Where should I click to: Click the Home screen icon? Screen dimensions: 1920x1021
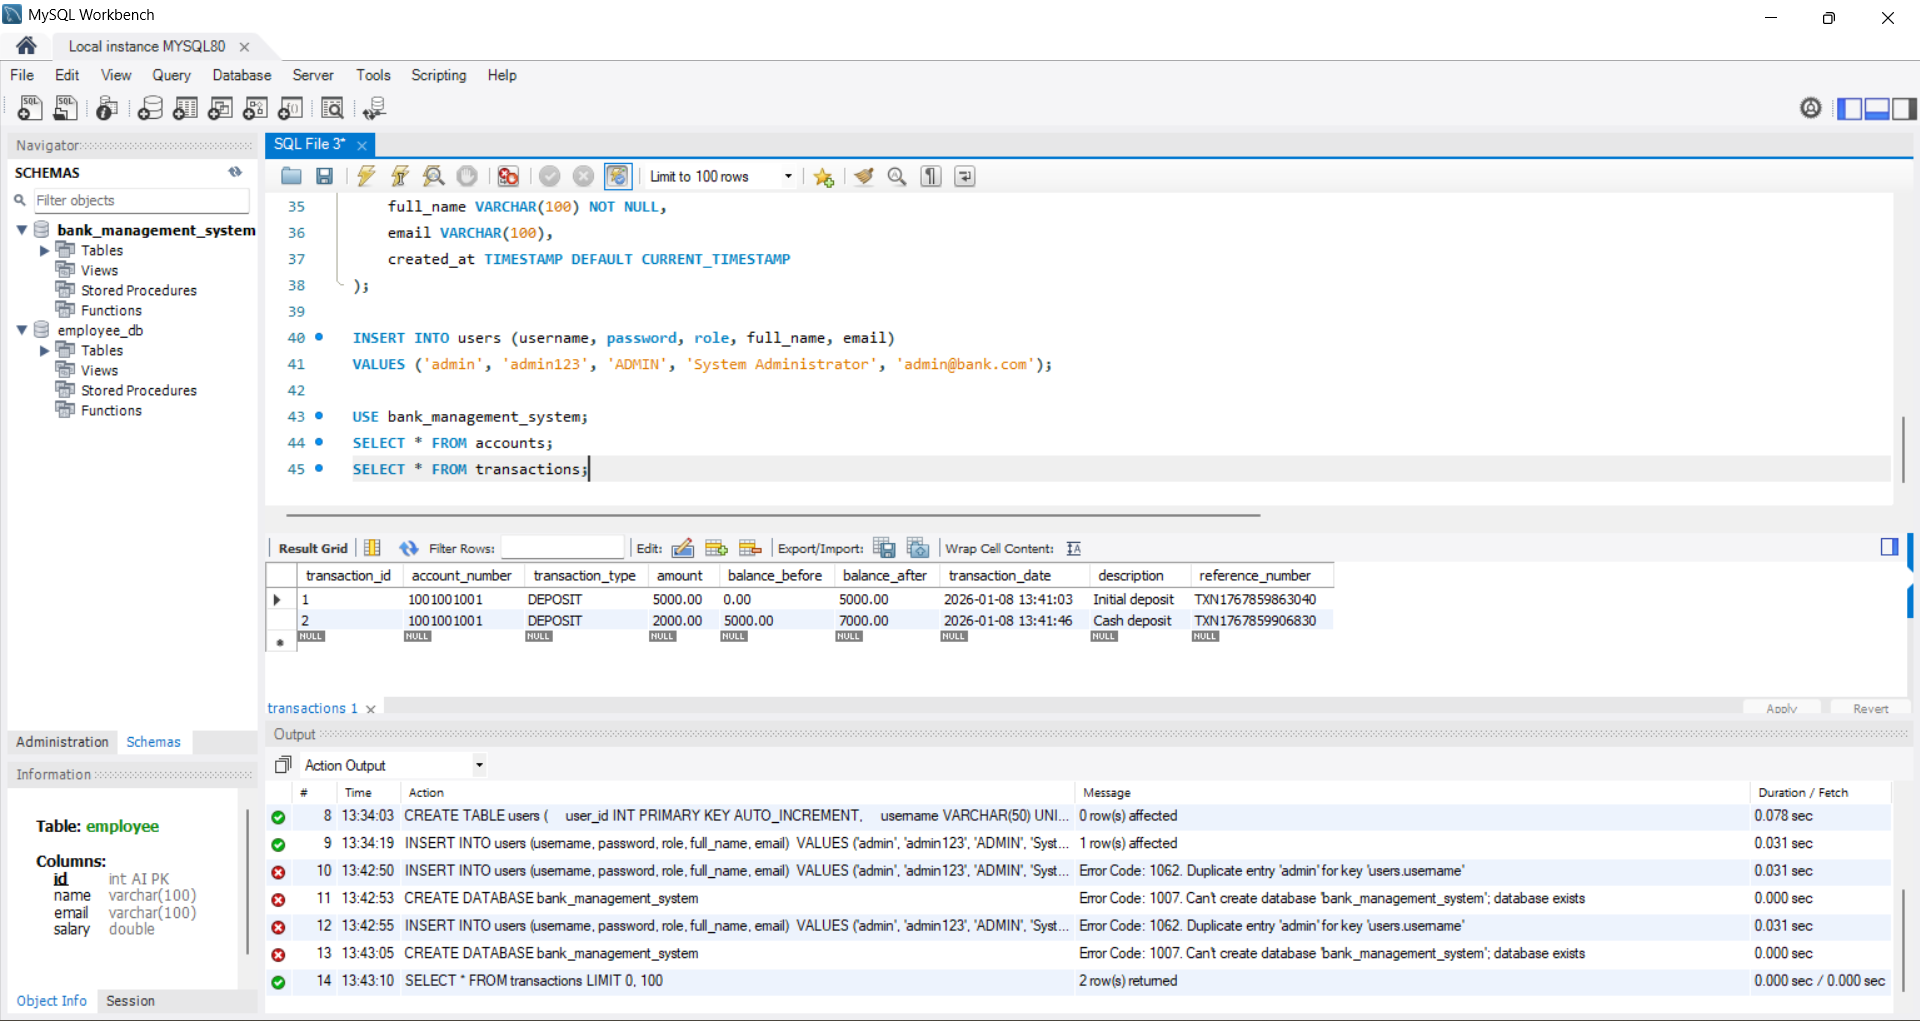pyautogui.click(x=27, y=46)
